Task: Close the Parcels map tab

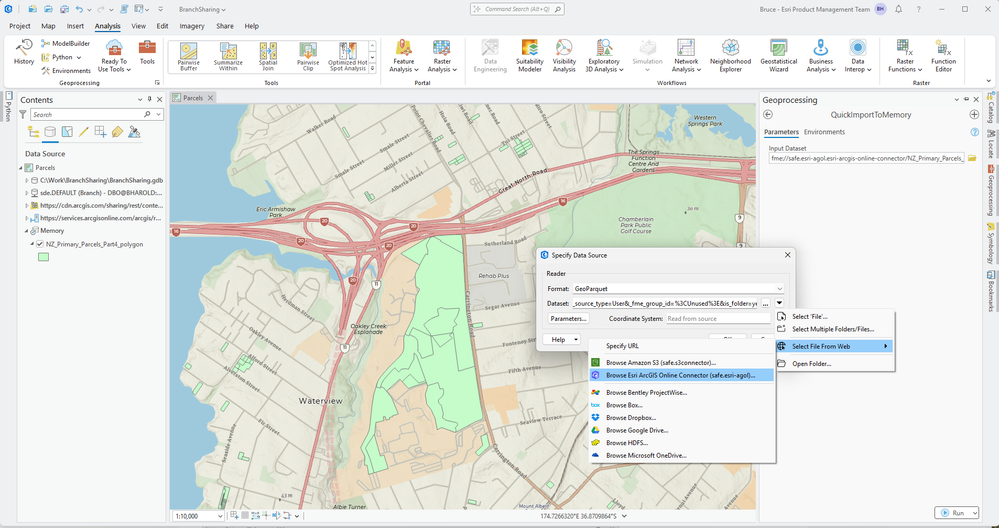Action: (x=210, y=98)
